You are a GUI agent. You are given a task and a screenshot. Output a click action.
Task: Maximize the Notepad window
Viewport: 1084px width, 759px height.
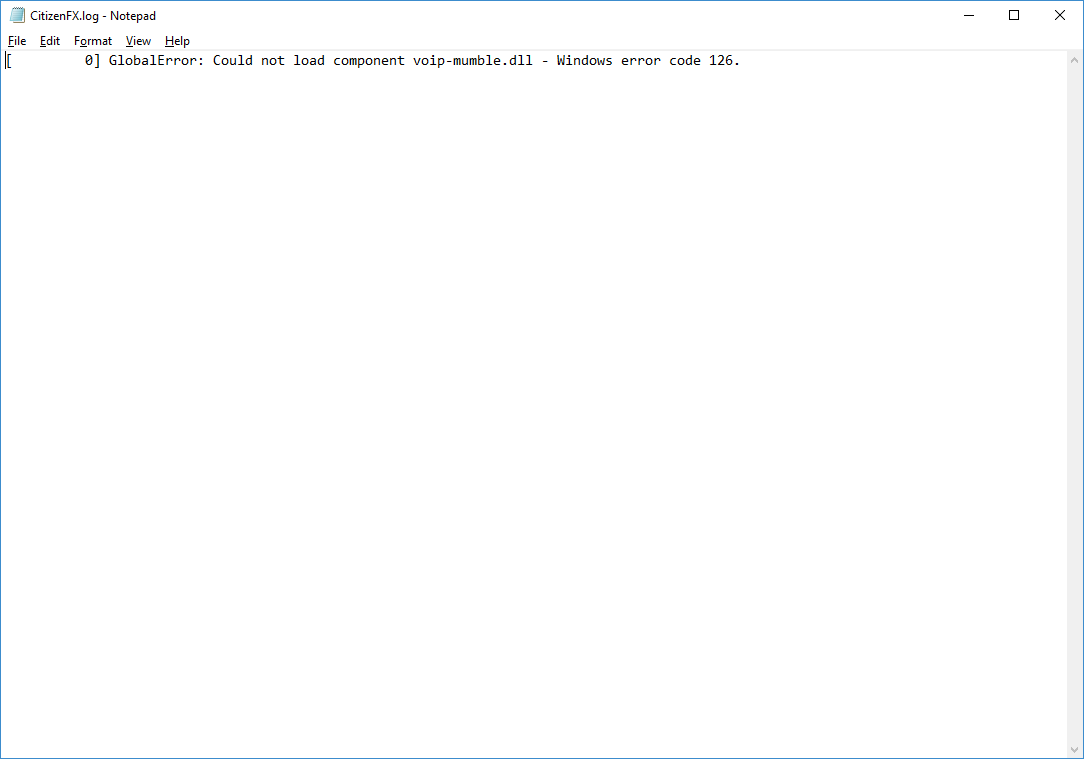1014,15
